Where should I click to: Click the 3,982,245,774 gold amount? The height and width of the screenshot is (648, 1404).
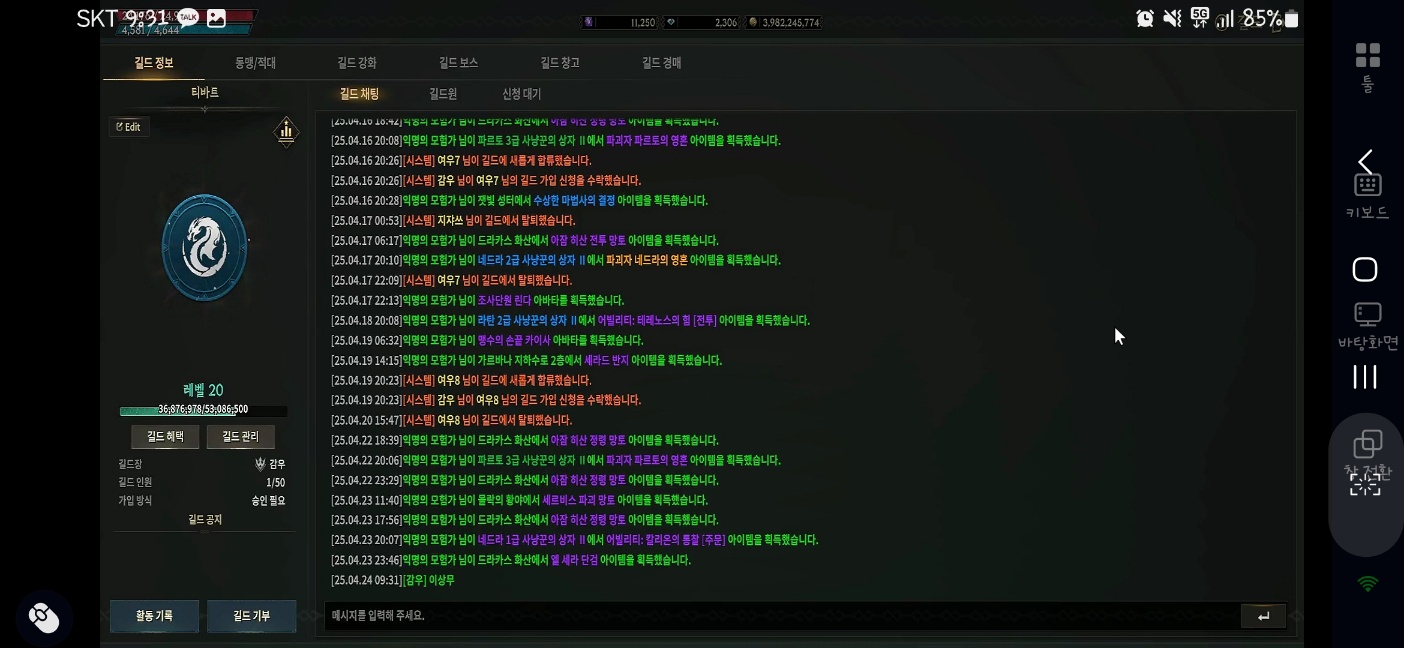[790, 22]
